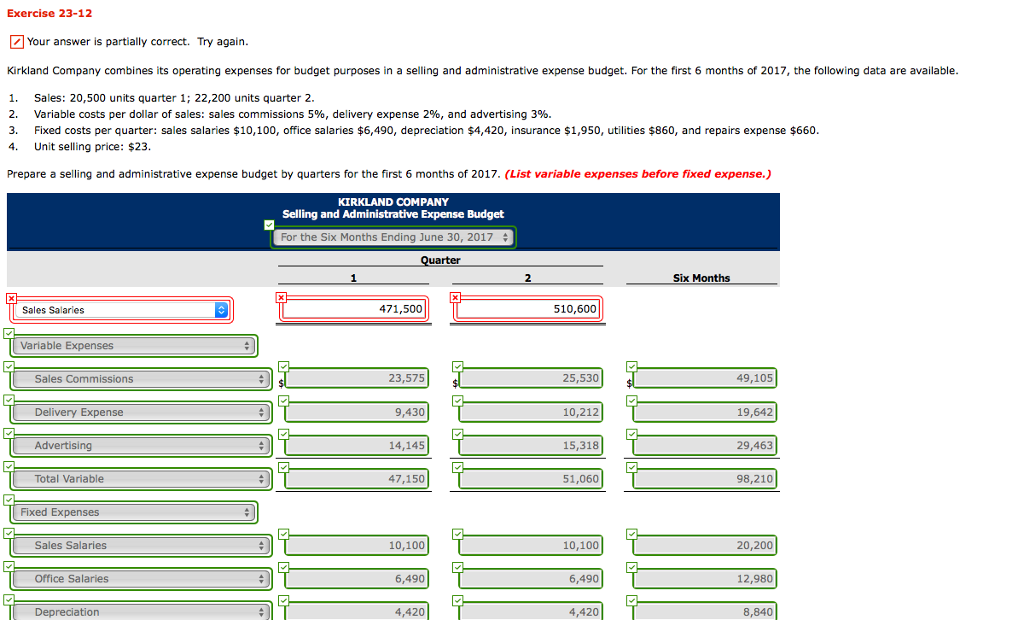Click the green check above the Fixed Expenses selector

(10, 498)
